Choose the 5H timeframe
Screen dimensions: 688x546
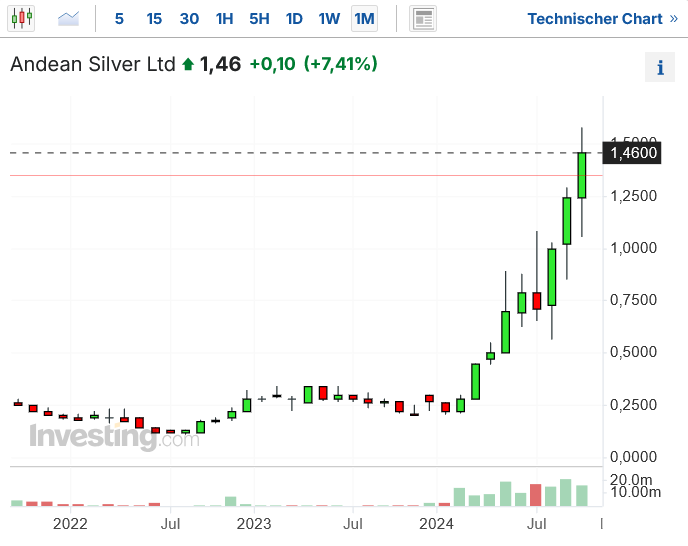(x=259, y=18)
